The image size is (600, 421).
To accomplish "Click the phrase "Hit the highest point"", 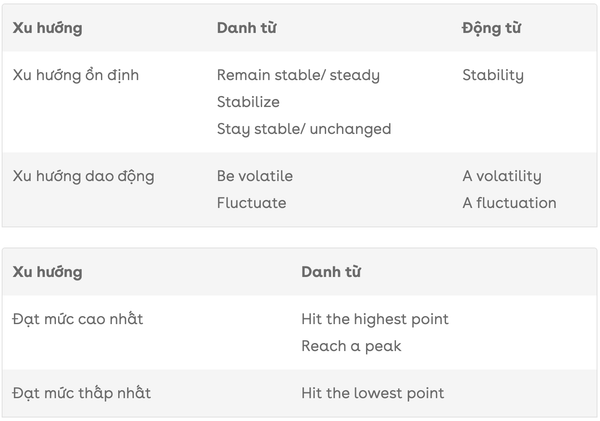I will (x=375, y=319).
